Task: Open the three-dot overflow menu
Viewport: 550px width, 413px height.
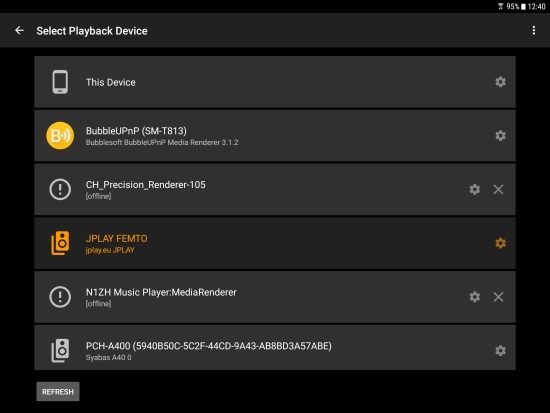Action: coord(534,31)
